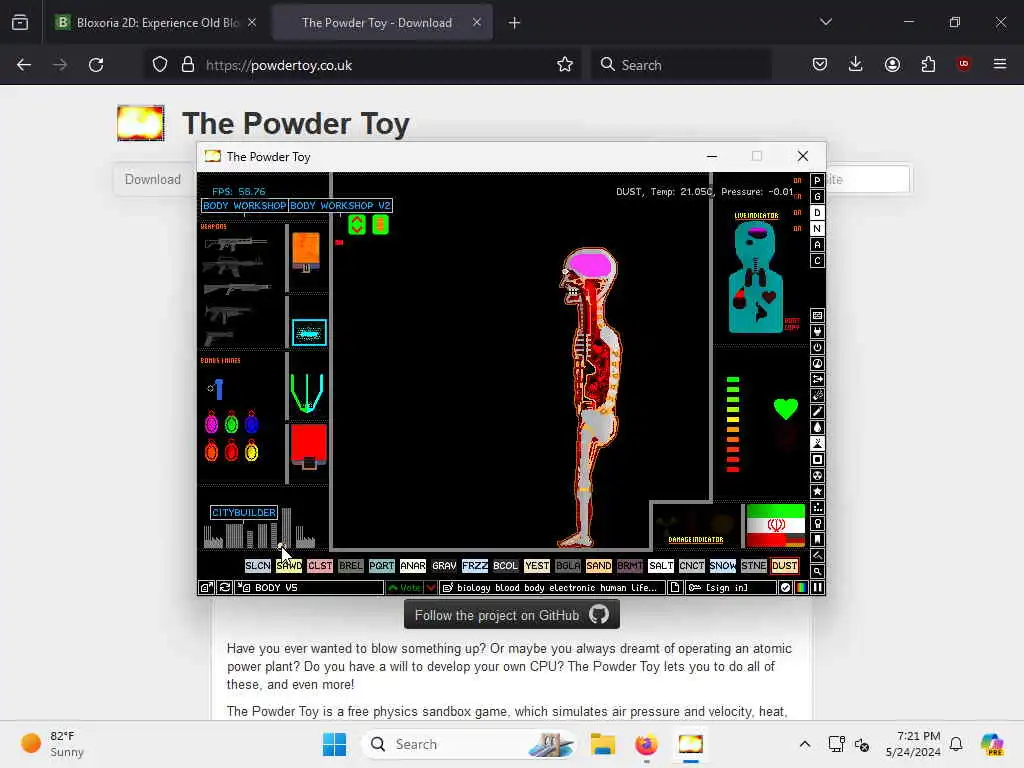Open the Walls category in Powder Toy sidebar
1024x768 pixels.
point(817,315)
